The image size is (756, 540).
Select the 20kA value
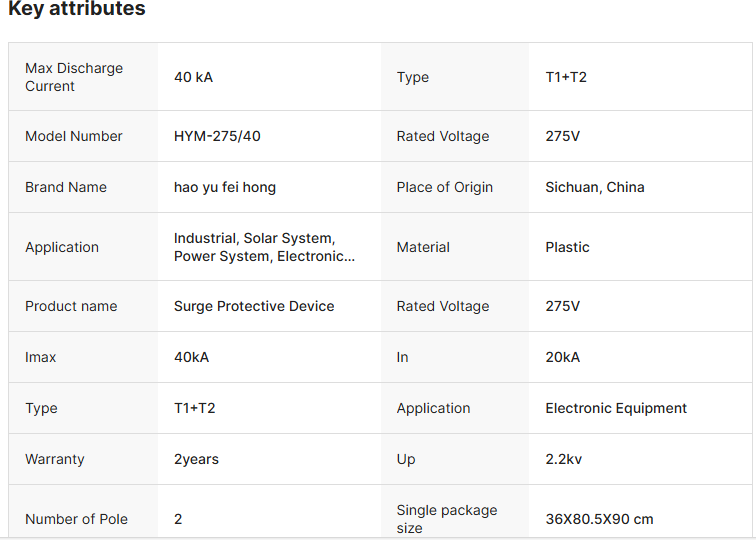pos(562,357)
